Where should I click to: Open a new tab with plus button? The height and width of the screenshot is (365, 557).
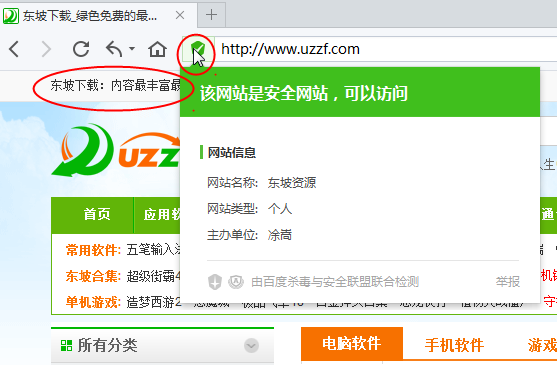pyautogui.click(x=211, y=15)
